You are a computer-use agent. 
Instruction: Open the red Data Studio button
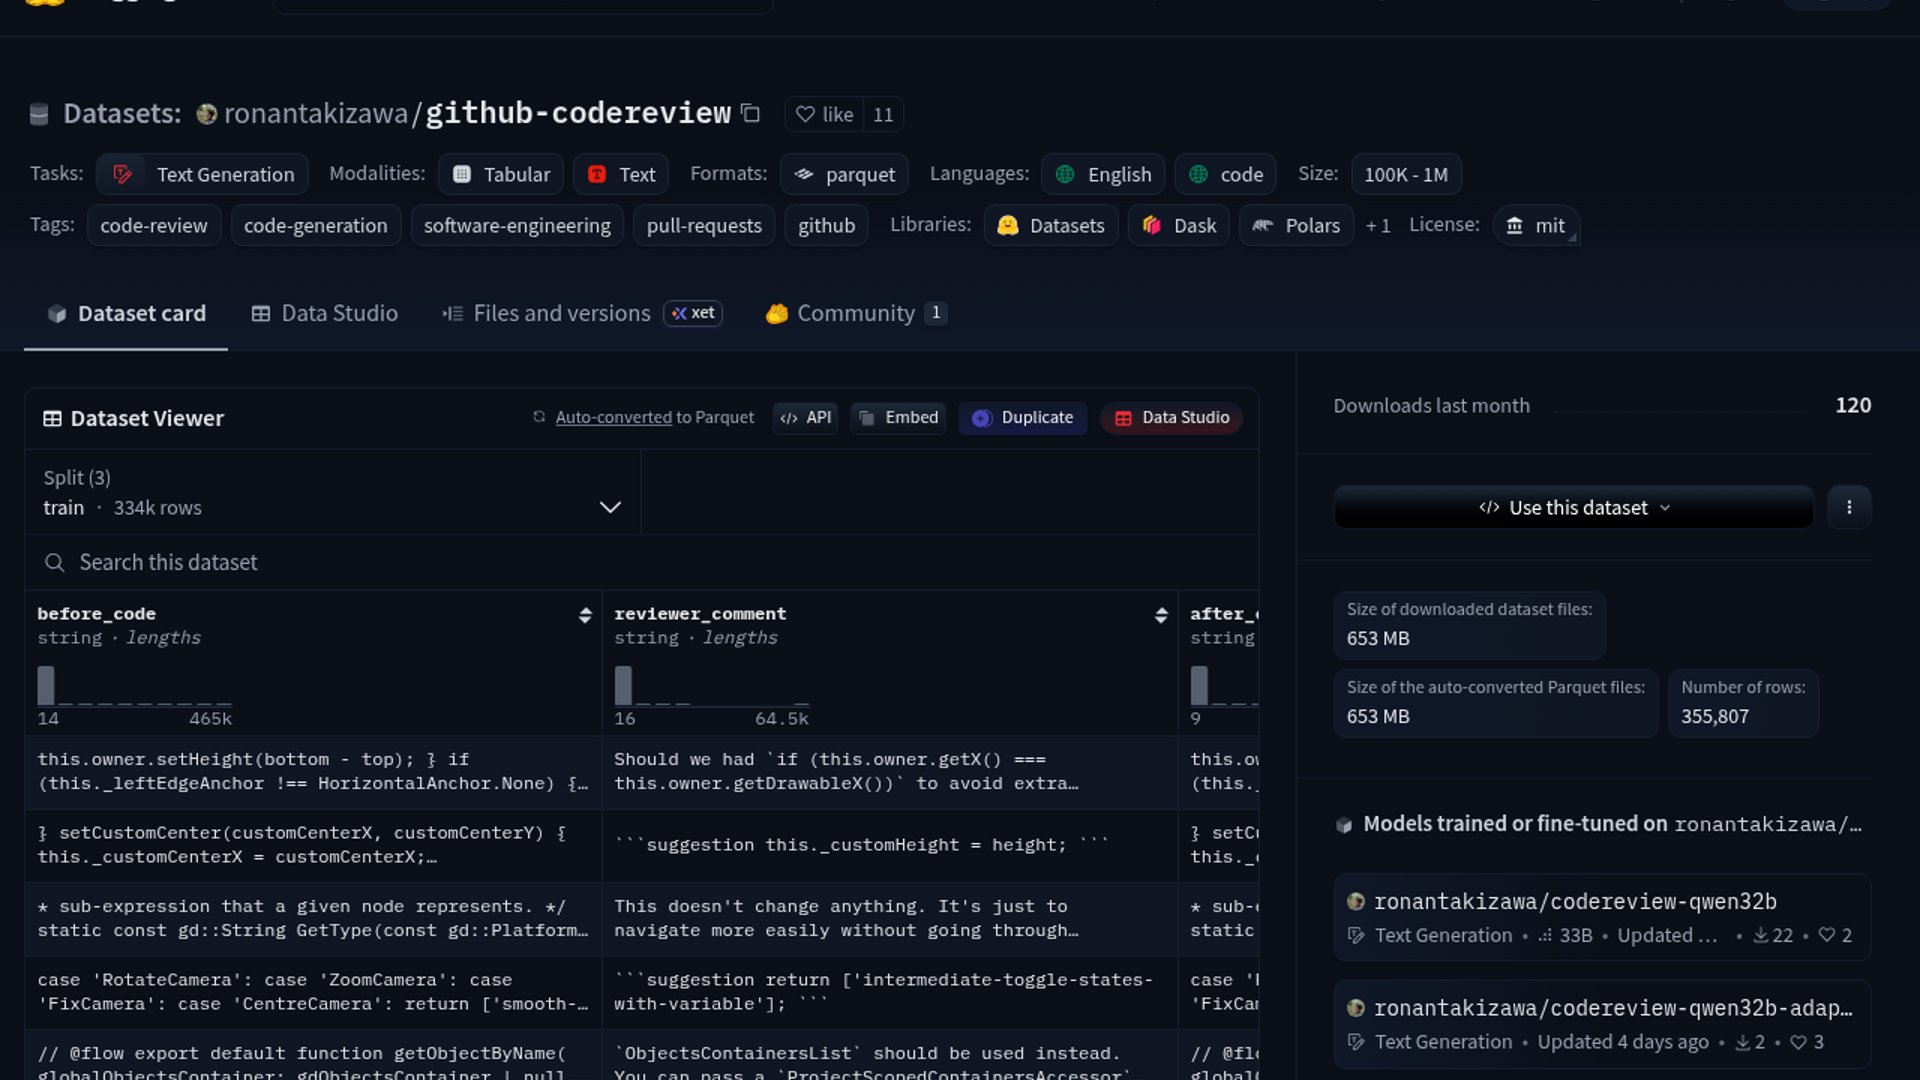click(1172, 418)
